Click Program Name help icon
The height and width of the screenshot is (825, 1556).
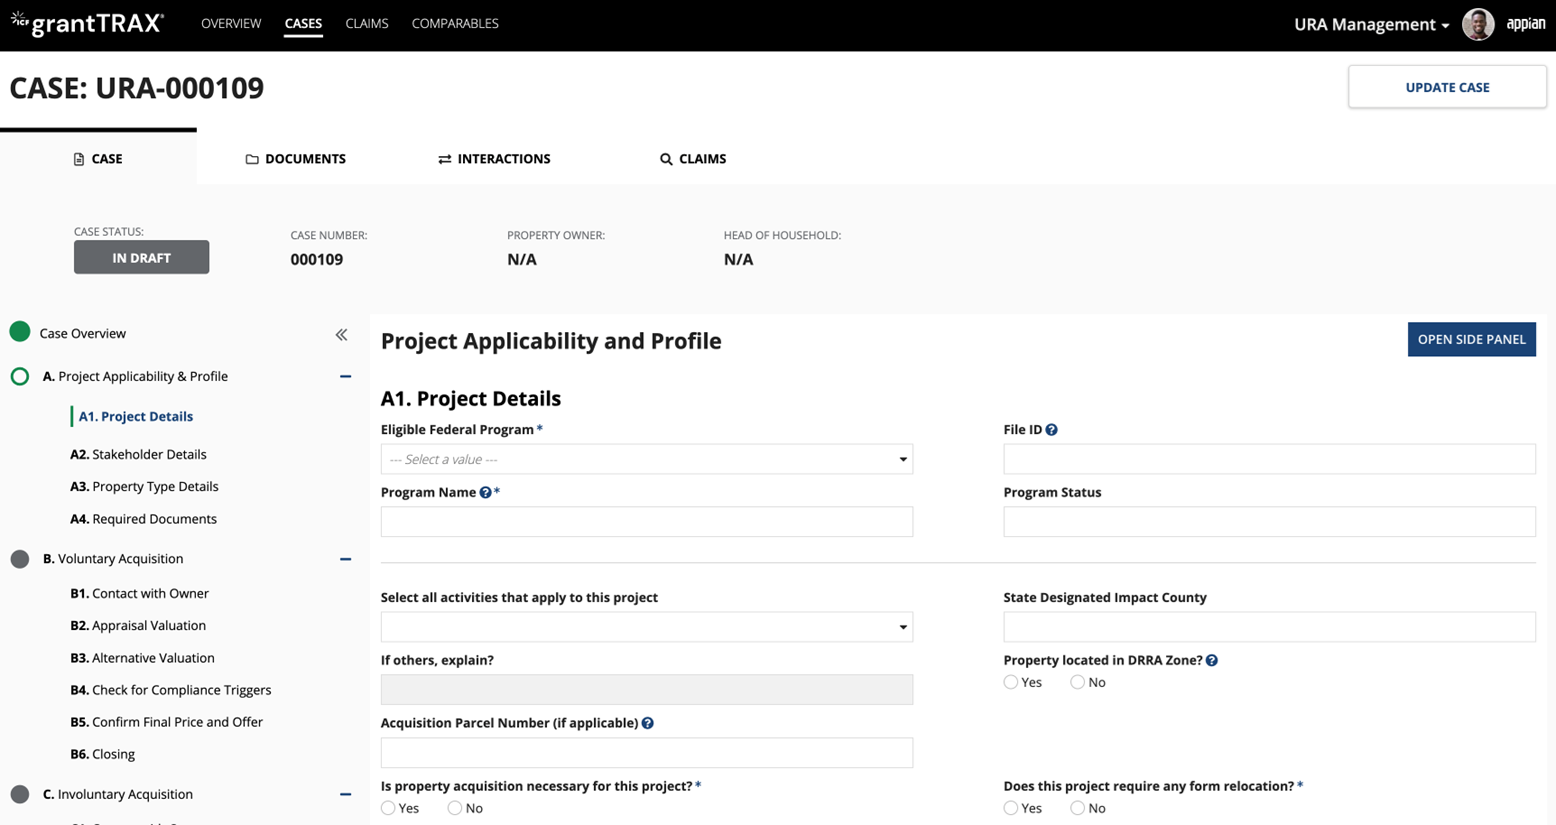point(485,493)
